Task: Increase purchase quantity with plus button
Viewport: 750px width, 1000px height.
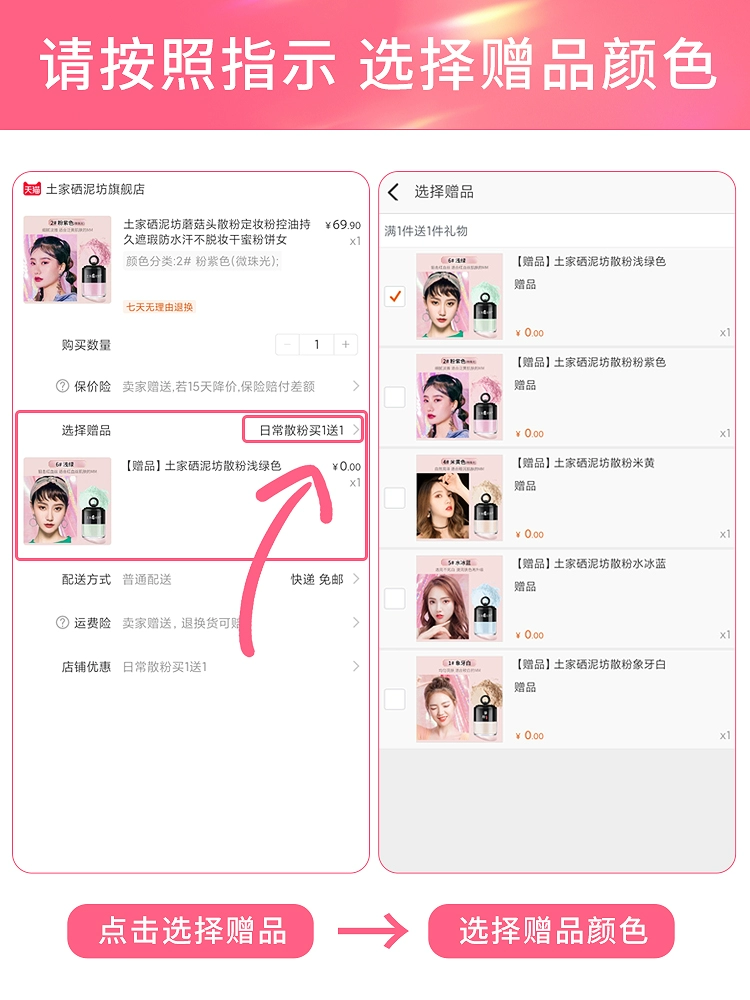Action: tap(345, 344)
